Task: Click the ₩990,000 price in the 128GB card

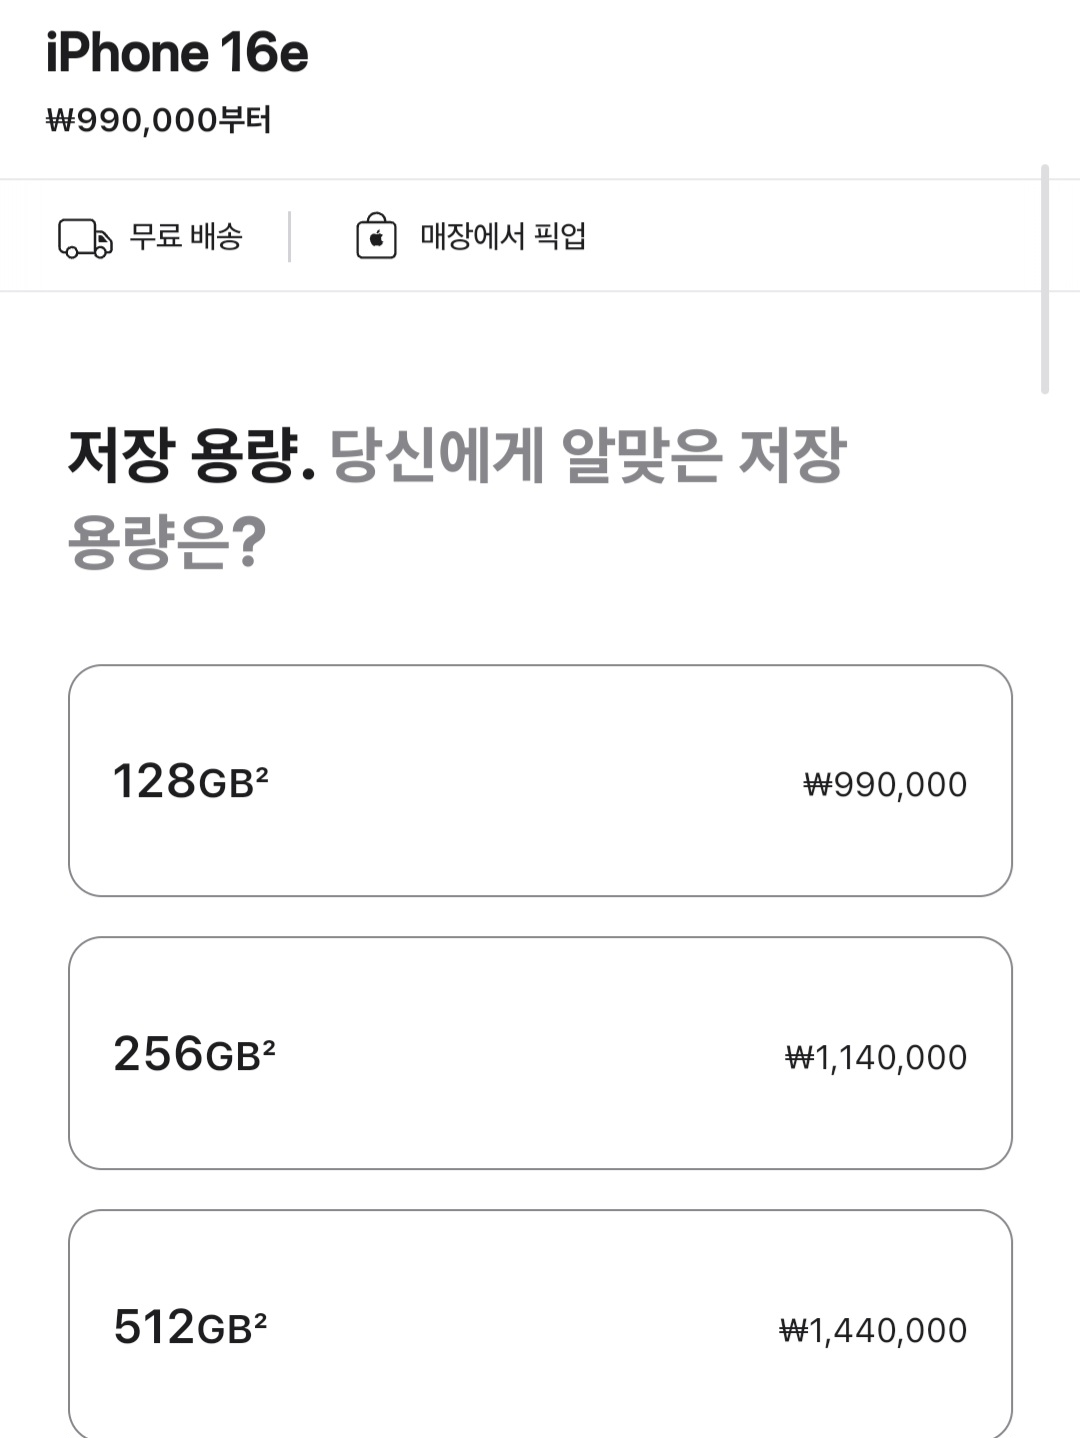Action: tap(885, 785)
